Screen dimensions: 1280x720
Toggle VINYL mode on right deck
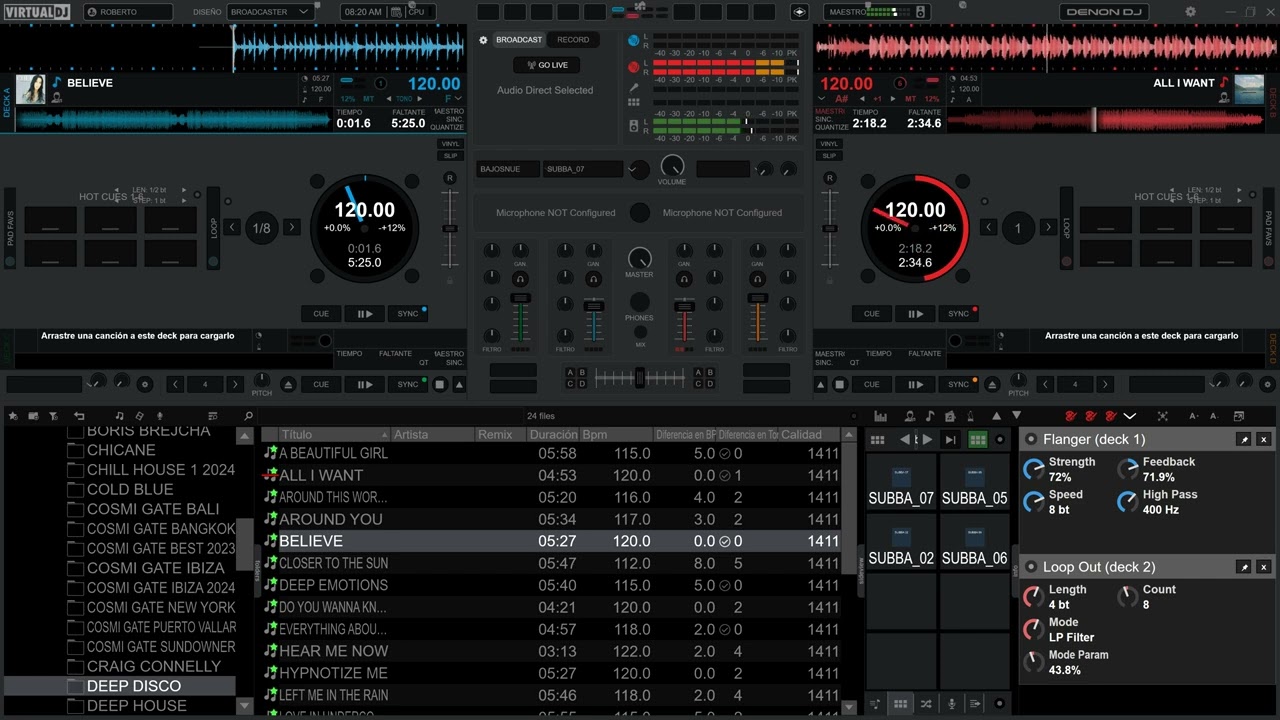click(829, 144)
